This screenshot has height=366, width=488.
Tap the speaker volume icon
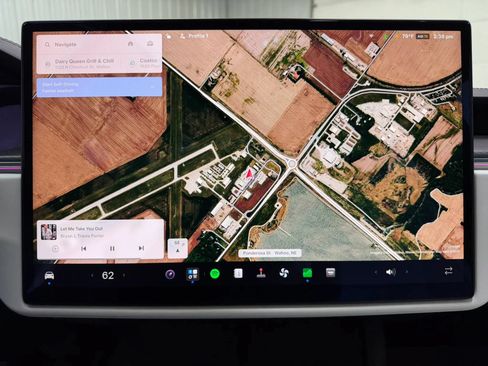click(390, 272)
